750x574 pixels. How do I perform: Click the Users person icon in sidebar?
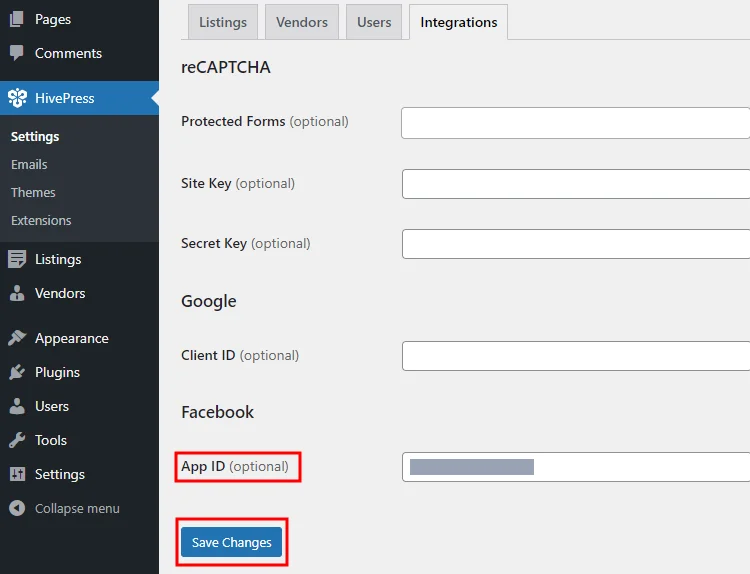[x=17, y=406]
